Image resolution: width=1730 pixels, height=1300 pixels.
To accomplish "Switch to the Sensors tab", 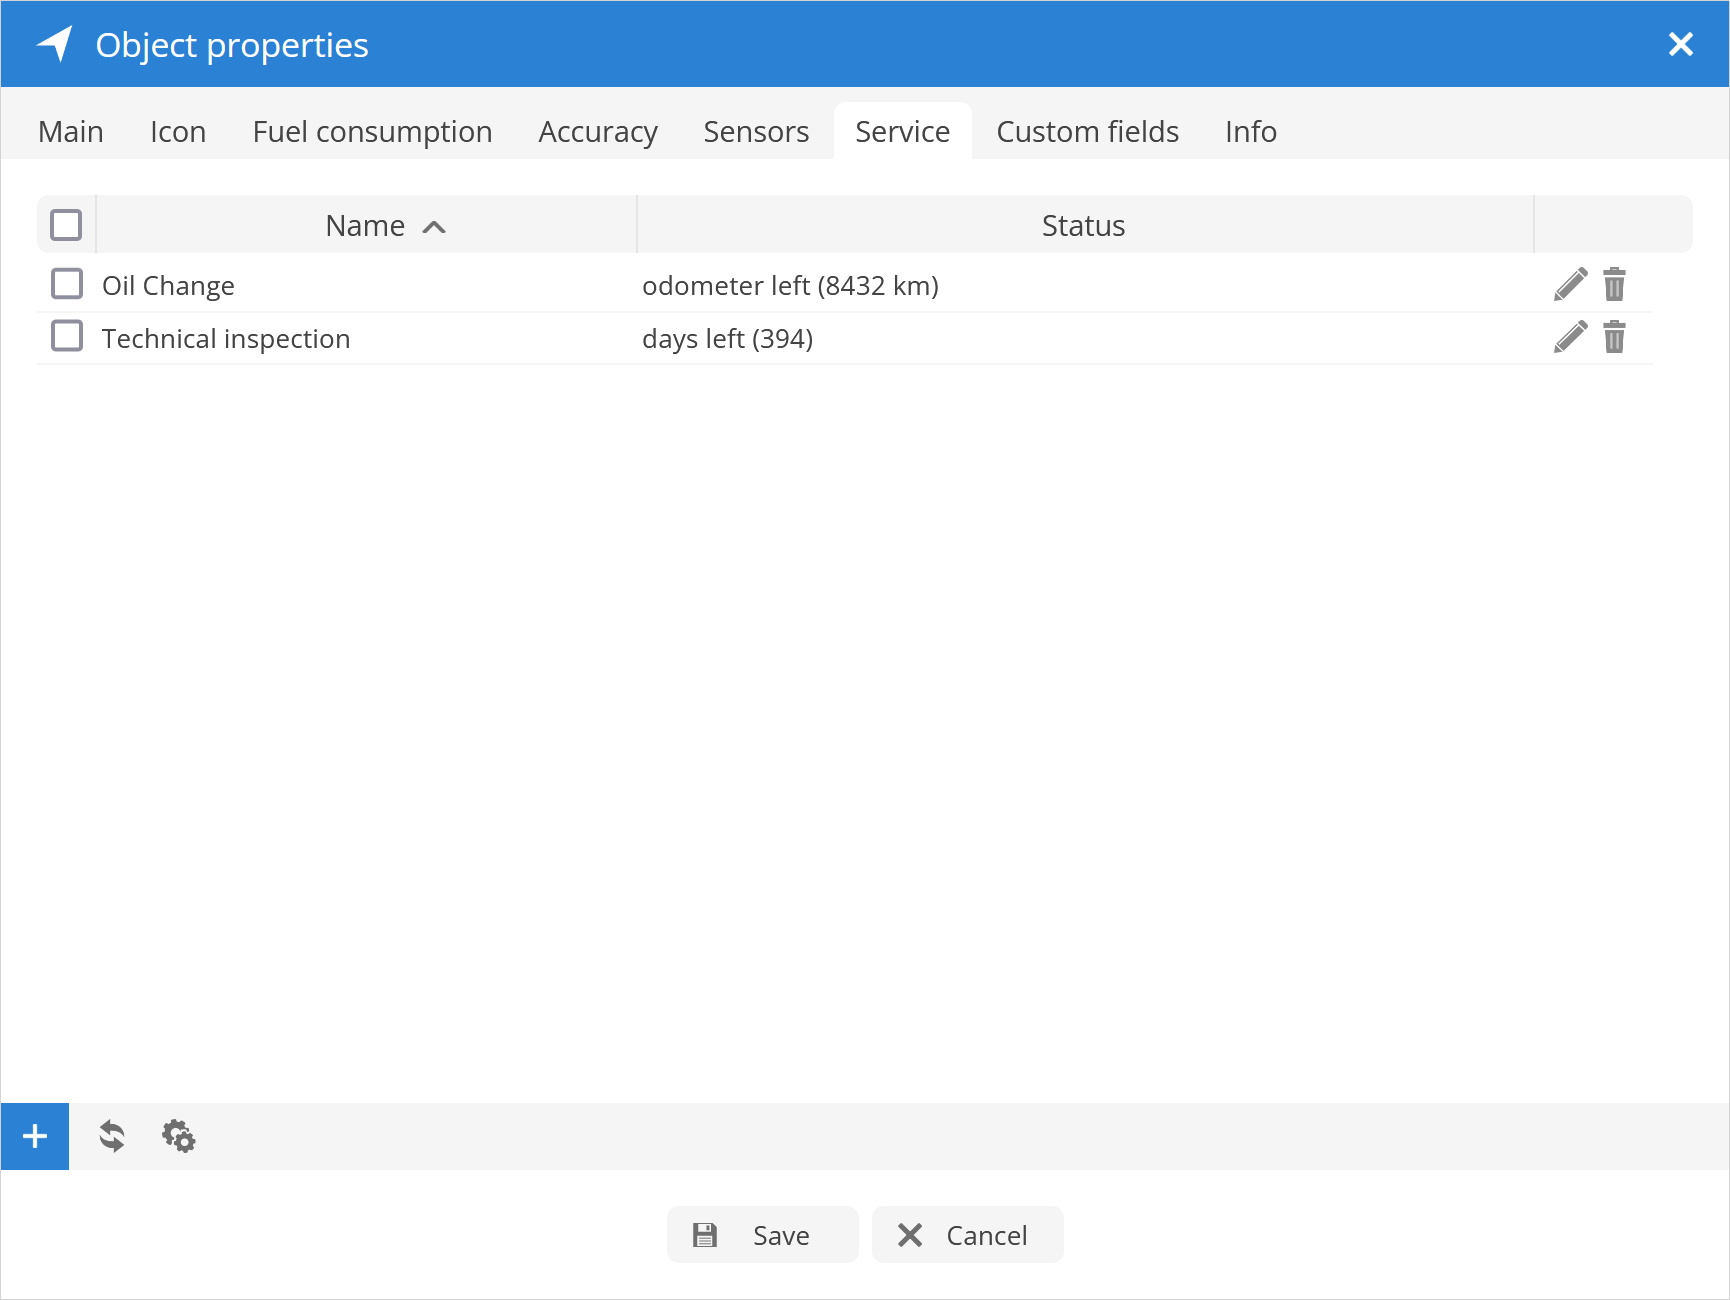I will click(756, 132).
